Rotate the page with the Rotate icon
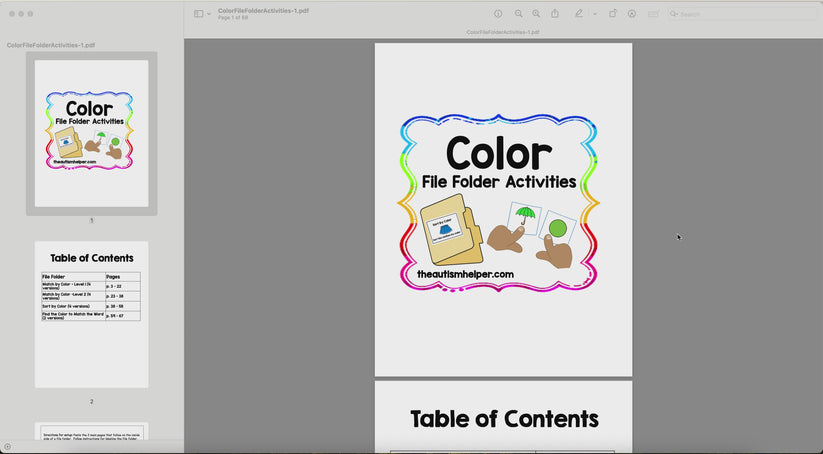823x454 pixels. (x=613, y=14)
